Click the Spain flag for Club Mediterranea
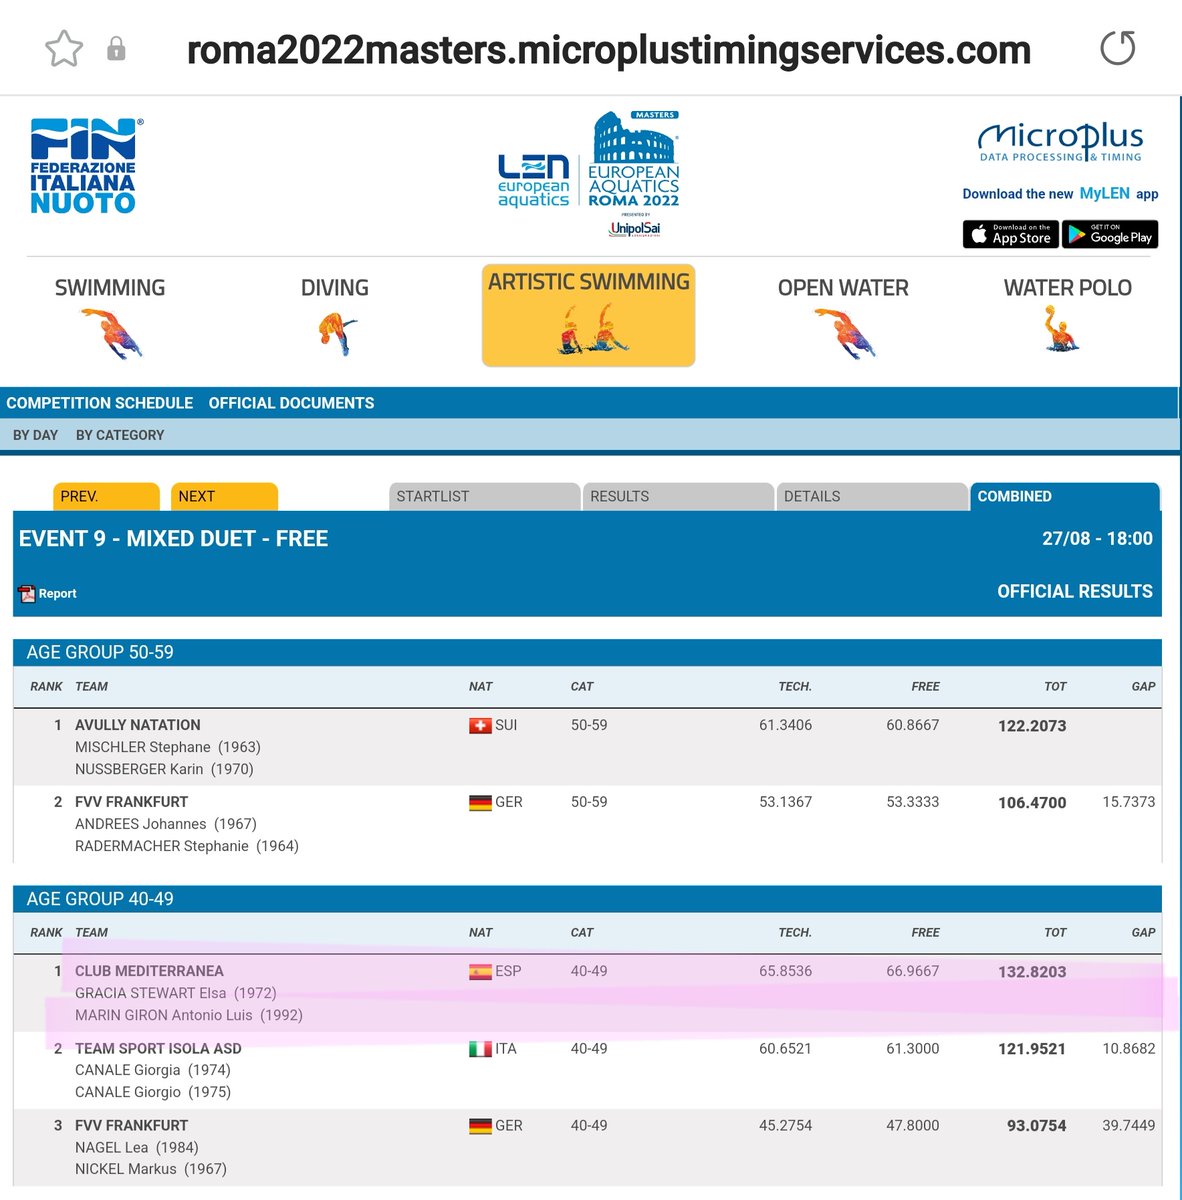Screen dimensions: 1182x1200 click(480, 972)
